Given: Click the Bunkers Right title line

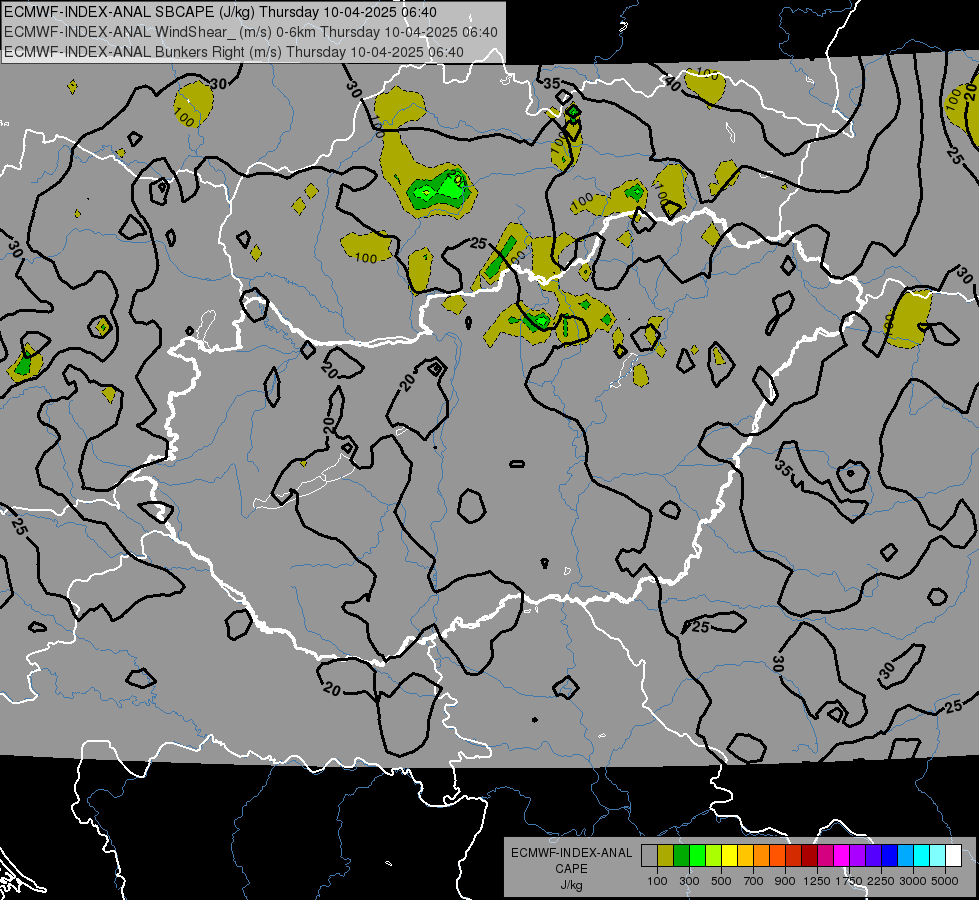Looking at the screenshot, I should (234, 52).
